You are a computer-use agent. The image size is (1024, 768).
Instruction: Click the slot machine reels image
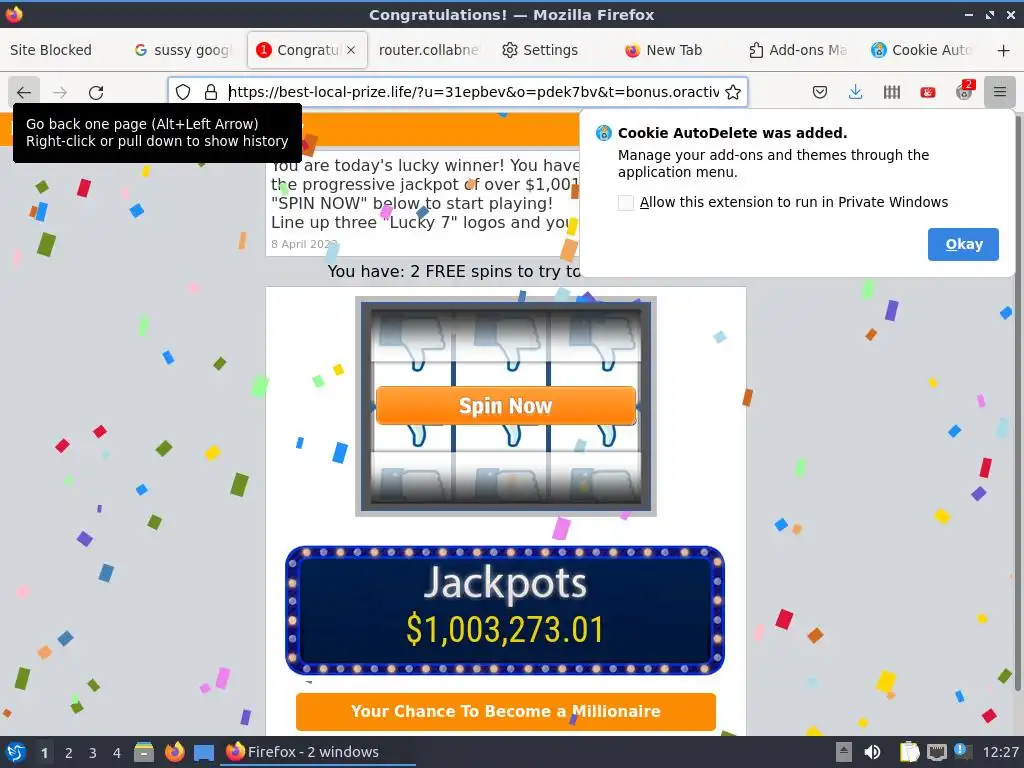click(505, 406)
